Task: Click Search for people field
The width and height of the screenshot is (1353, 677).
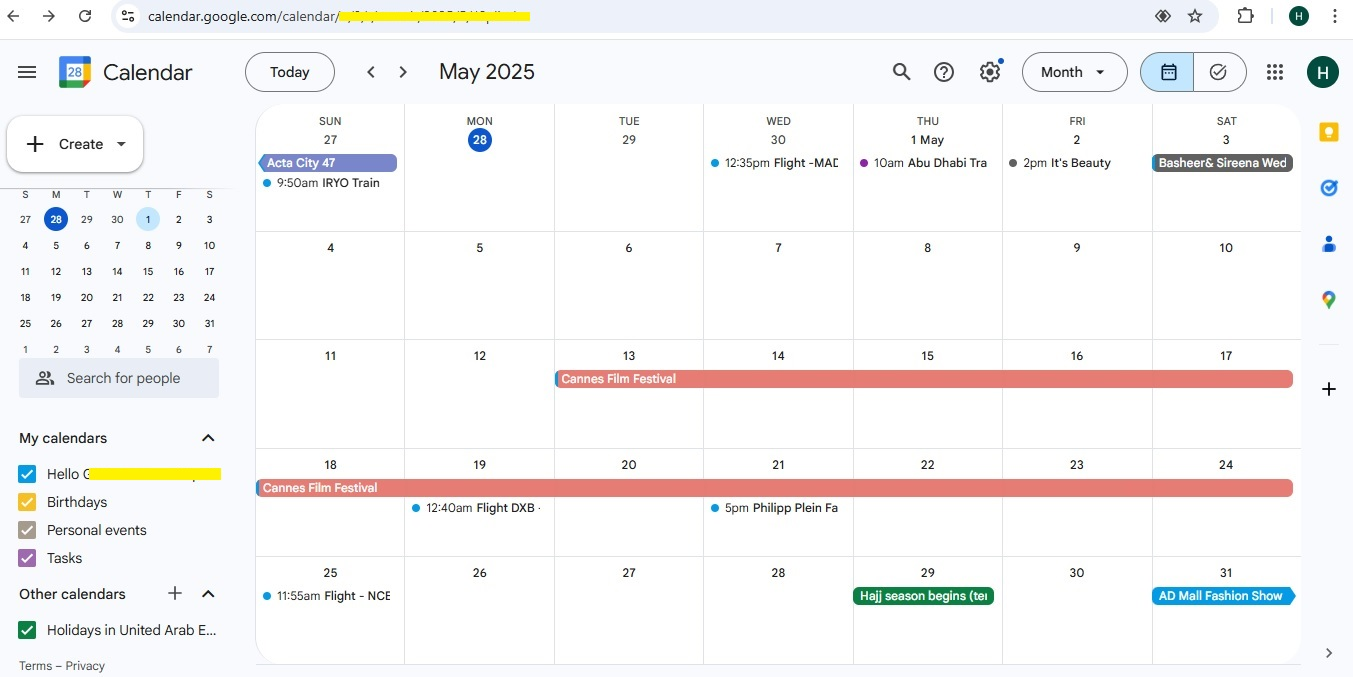Action: [119, 378]
